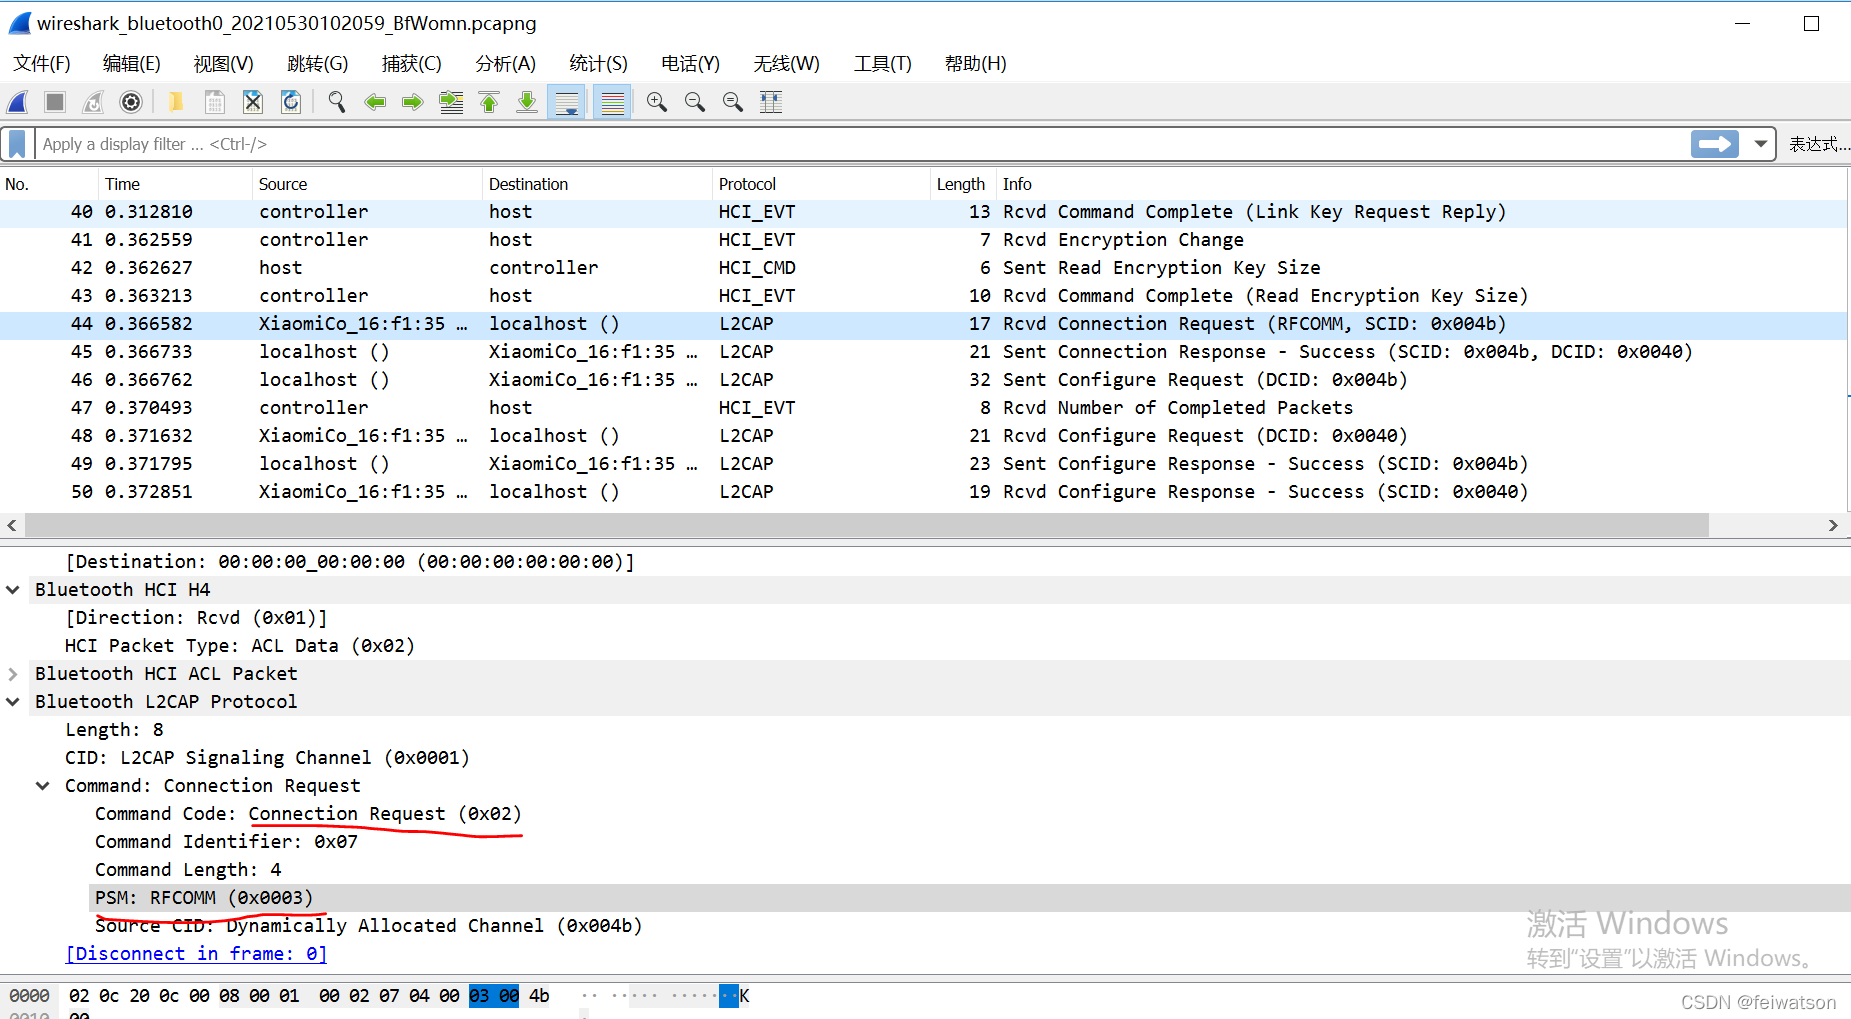Select packet 41 Rcvd Encryption Change
1851x1019 pixels.
[x=923, y=240]
